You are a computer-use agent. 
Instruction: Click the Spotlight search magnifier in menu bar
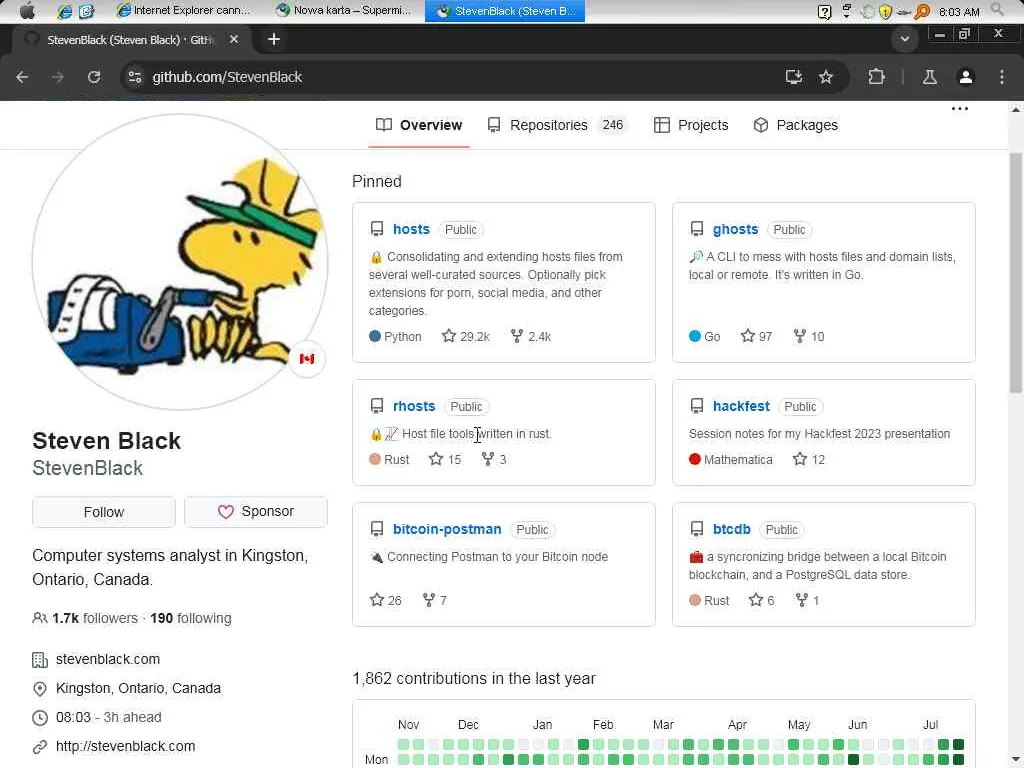point(997,9)
